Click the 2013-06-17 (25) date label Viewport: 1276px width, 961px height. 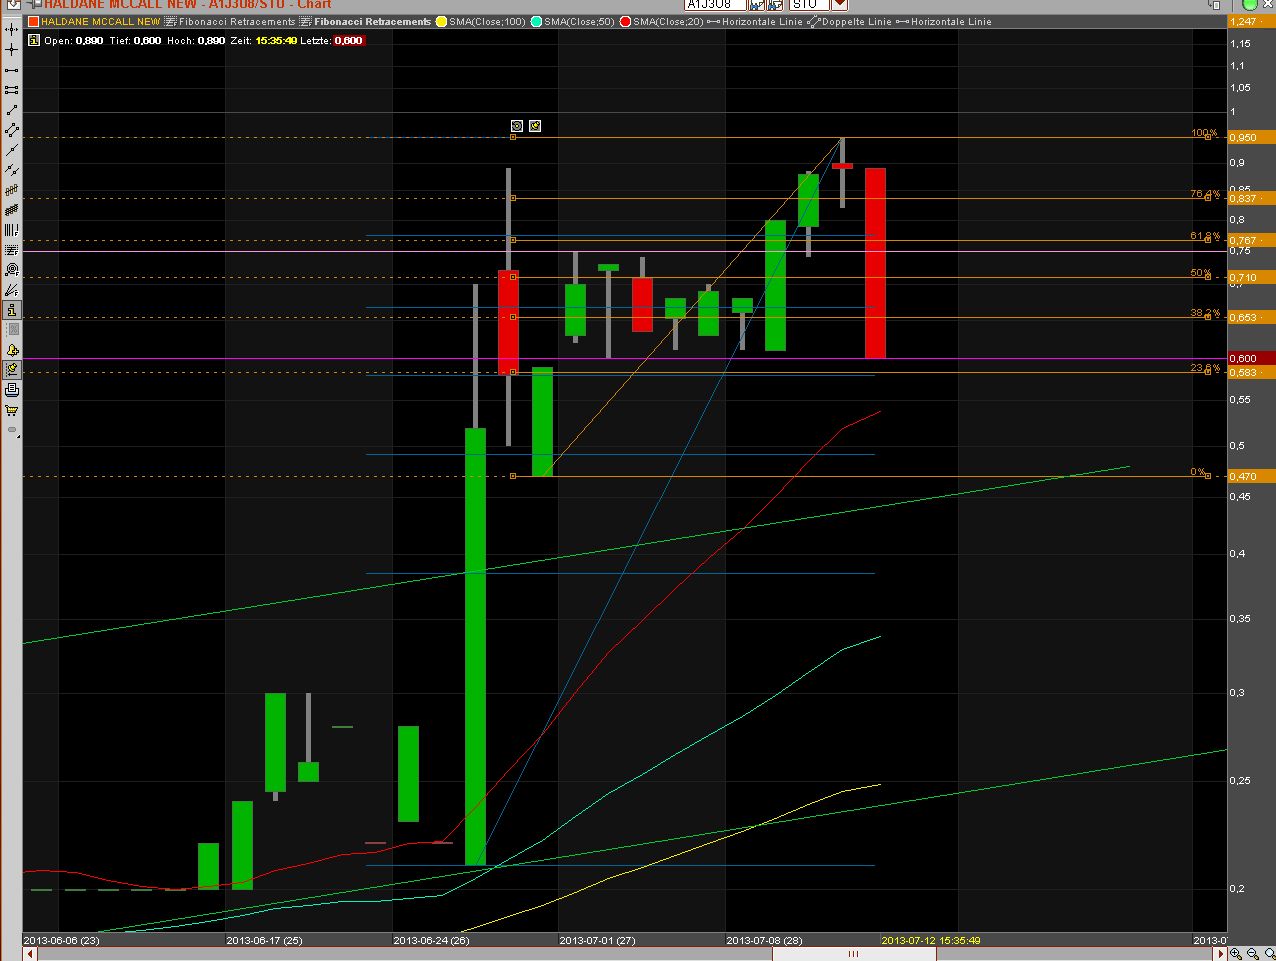click(x=264, y=940)
